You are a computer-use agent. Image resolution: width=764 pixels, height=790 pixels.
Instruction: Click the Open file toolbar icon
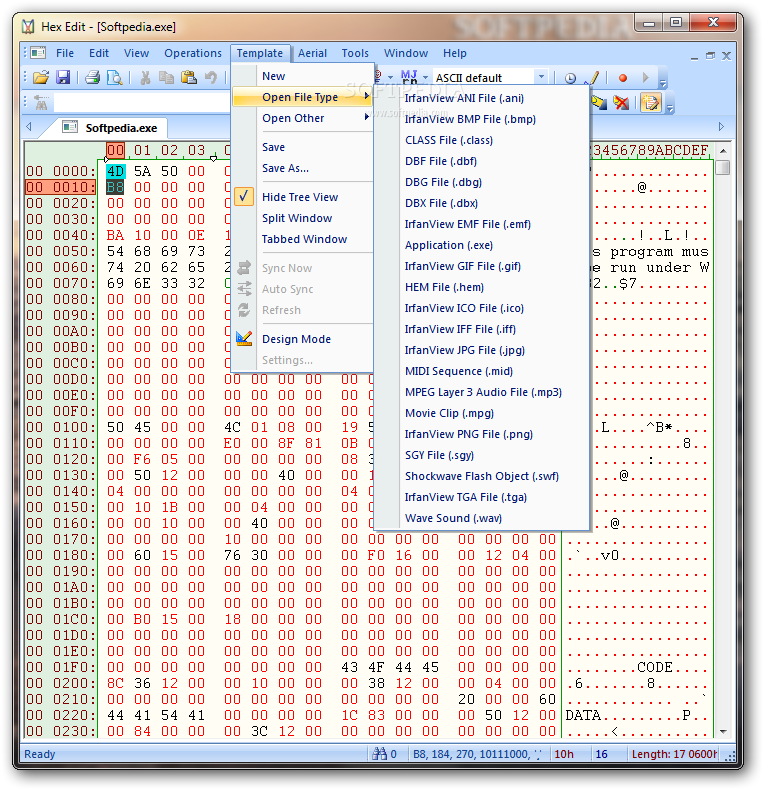(x=41, y=78)
